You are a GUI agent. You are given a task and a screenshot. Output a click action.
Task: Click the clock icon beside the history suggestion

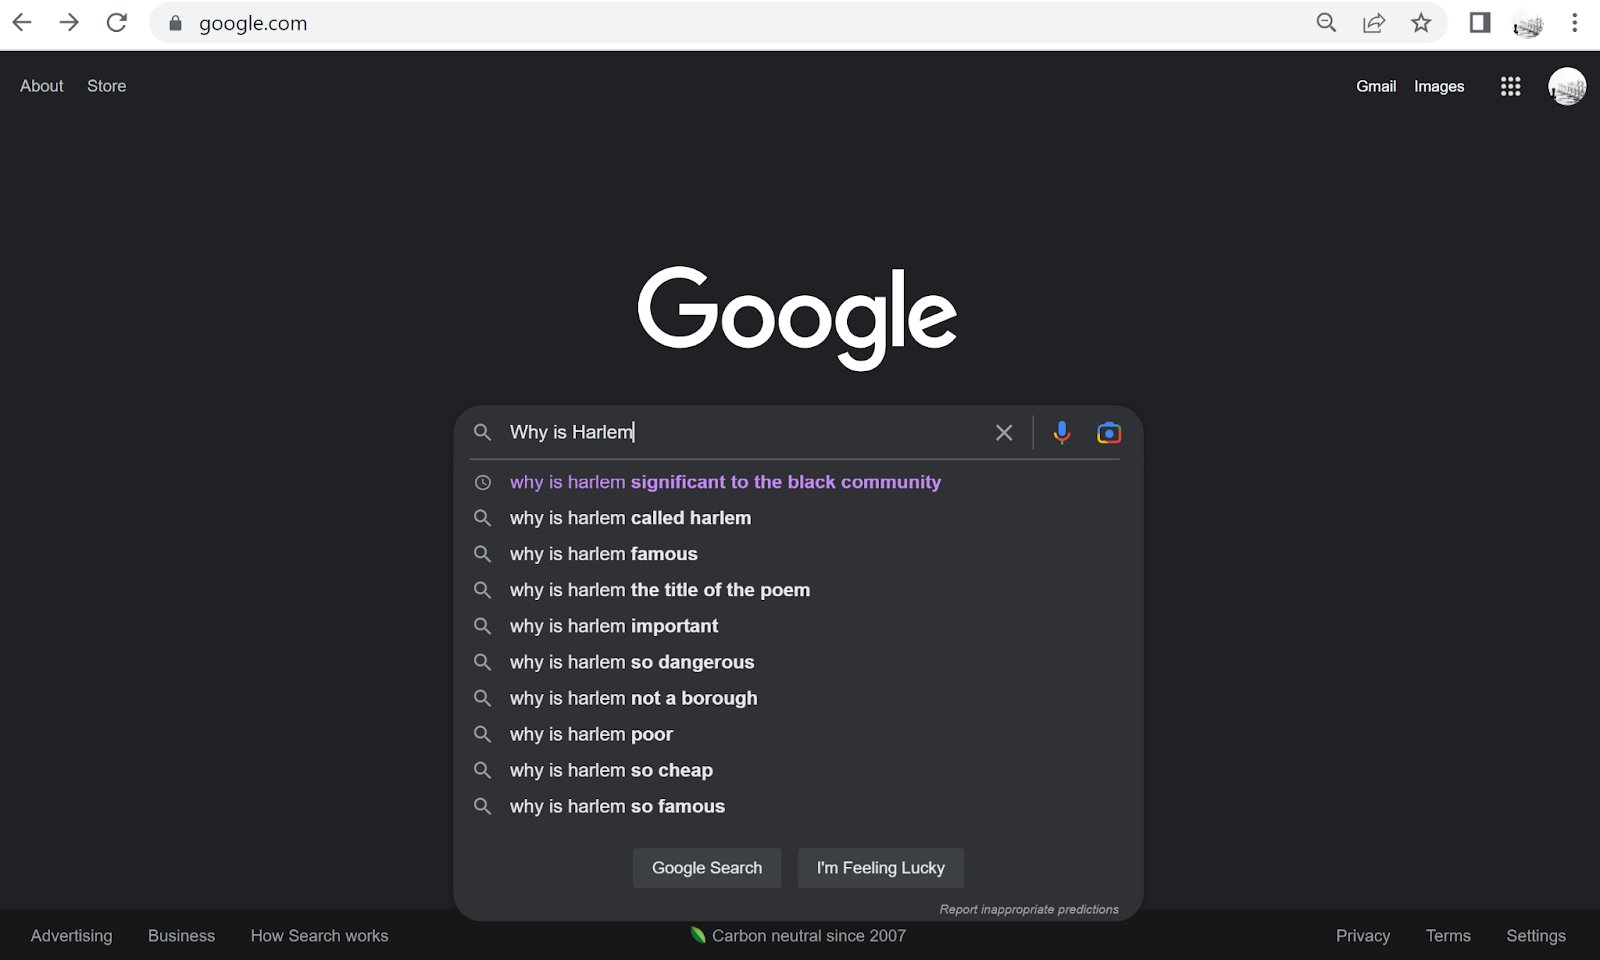pos(482,482)
